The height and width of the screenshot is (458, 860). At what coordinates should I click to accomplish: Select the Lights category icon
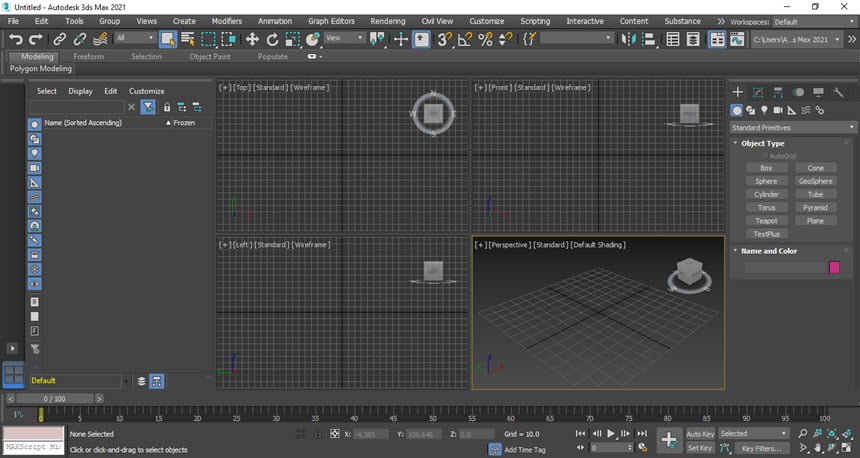[x=764, y=110]
